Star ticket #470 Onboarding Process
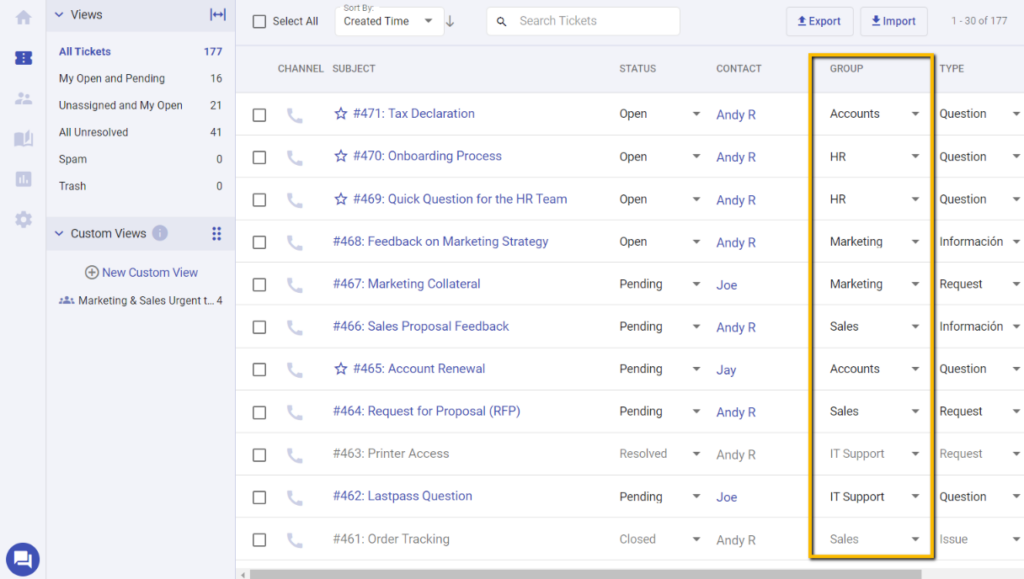Viewport: 1024px width, 579px height. 340,156
